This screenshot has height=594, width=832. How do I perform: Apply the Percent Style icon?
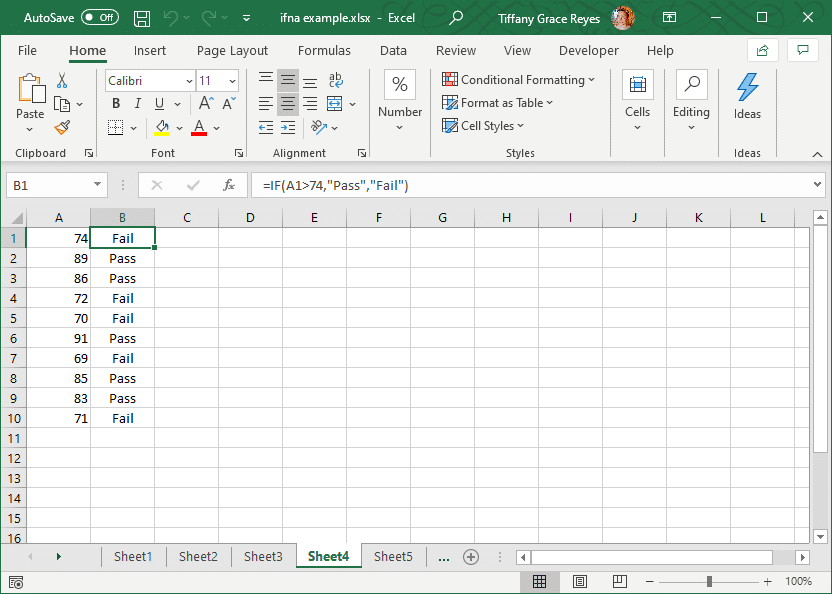click(x=399, y=84)
